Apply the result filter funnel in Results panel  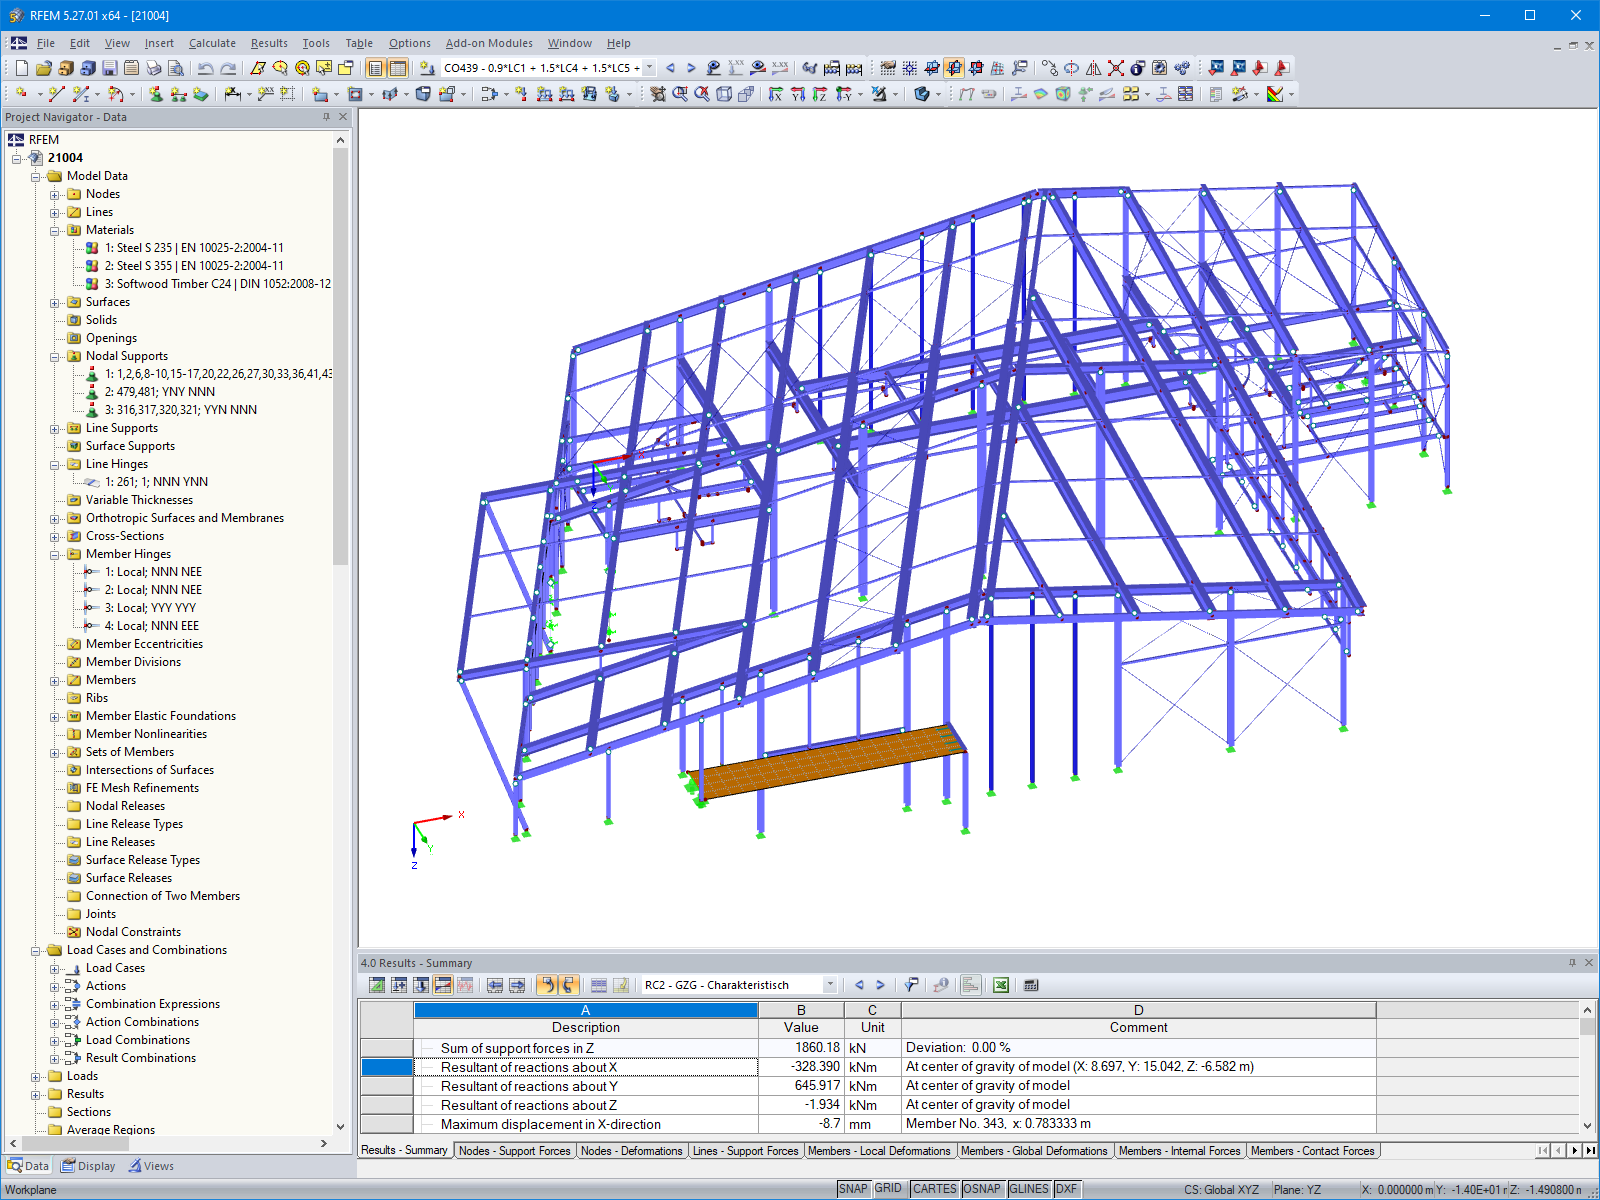coord(912,985)
